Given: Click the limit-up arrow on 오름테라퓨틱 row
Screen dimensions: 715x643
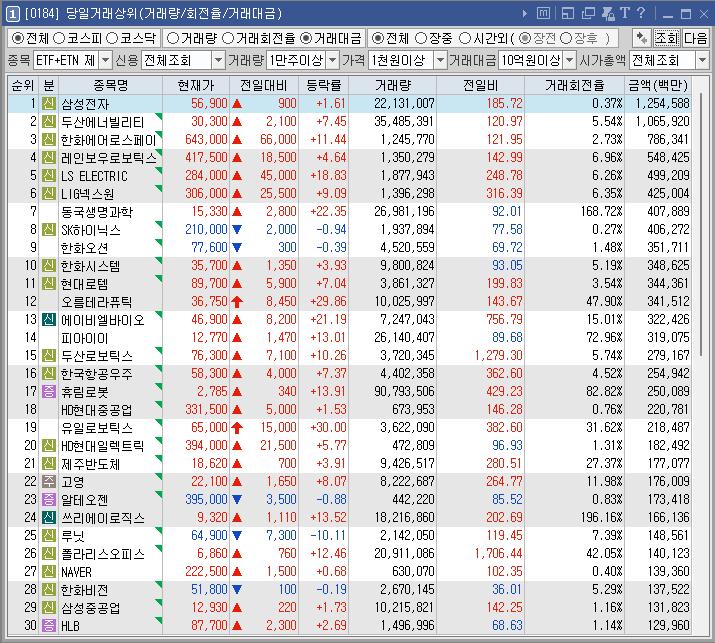Looking at the screenshot, I should coord(237,301).
